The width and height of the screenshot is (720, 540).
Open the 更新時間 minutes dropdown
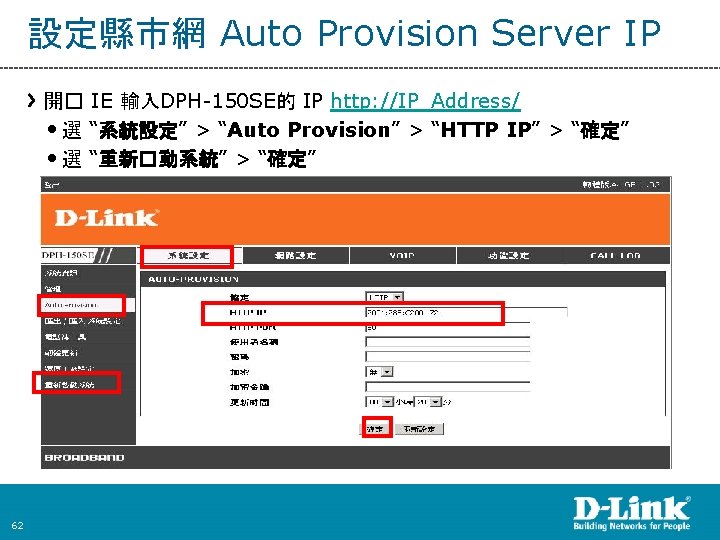pos(428,402)
